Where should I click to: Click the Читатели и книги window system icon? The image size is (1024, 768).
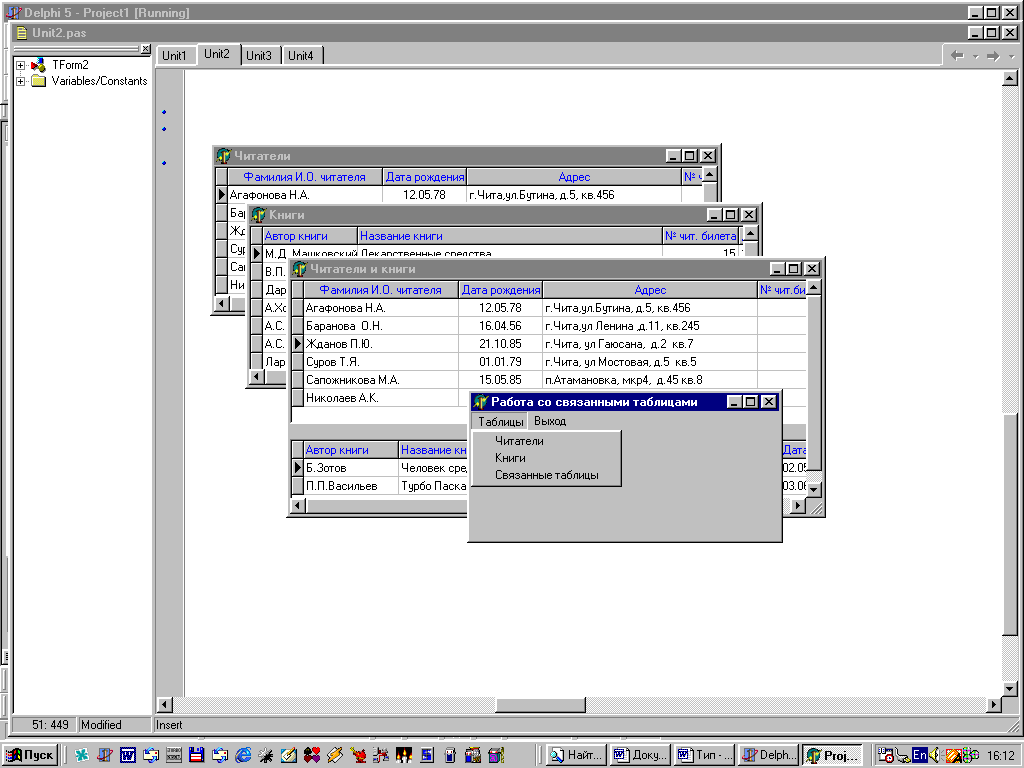coord(299,268)
